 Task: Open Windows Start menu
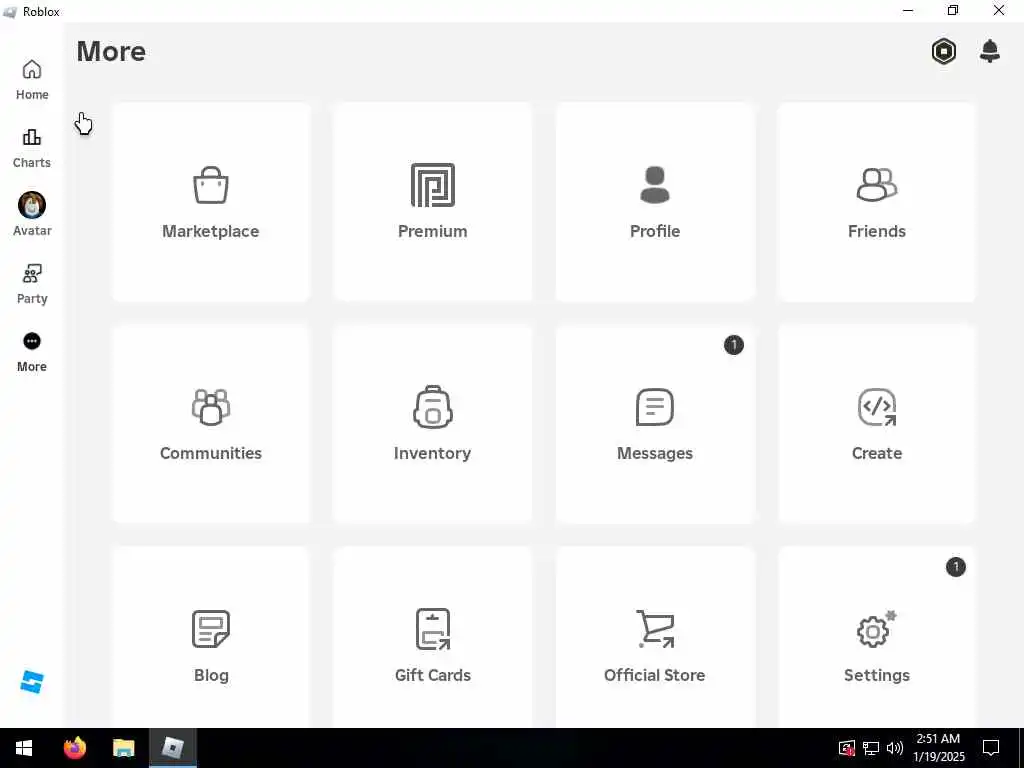(24, 748)
